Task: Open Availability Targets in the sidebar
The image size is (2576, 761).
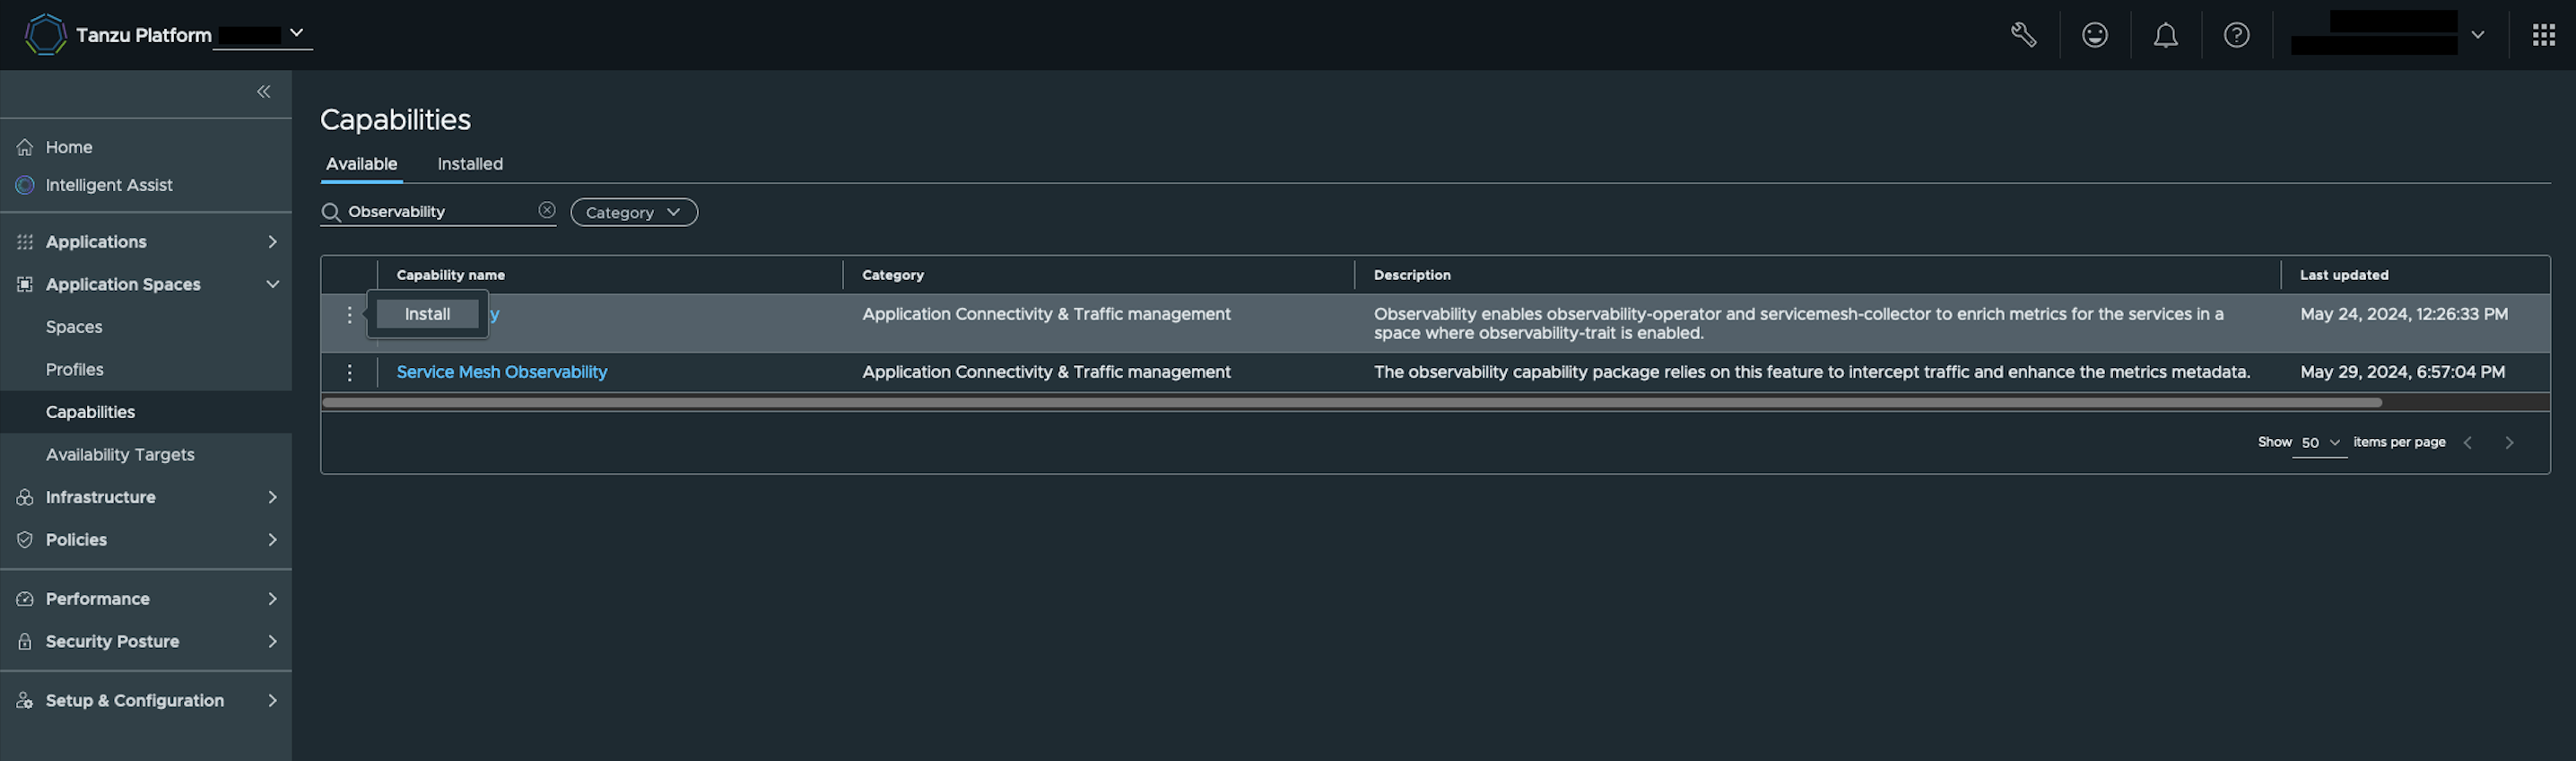Action: pos(120,455)
